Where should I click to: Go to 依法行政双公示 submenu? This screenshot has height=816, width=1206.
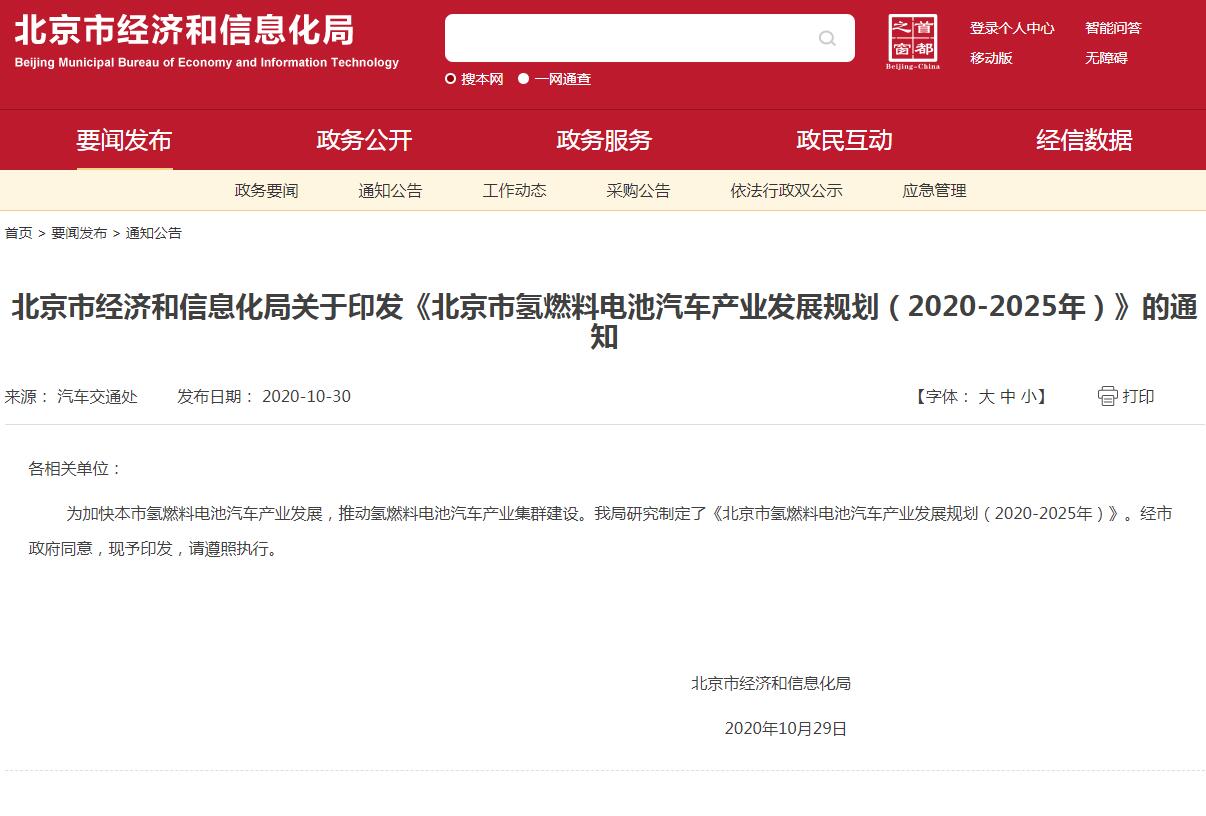tap(786, 190)
